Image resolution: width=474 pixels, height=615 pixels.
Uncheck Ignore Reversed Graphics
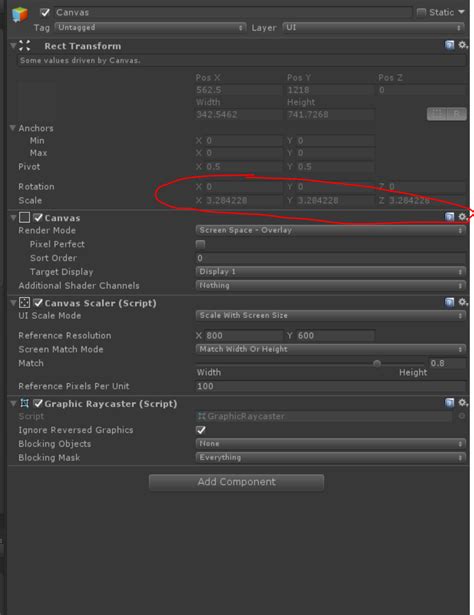[201, 430]
